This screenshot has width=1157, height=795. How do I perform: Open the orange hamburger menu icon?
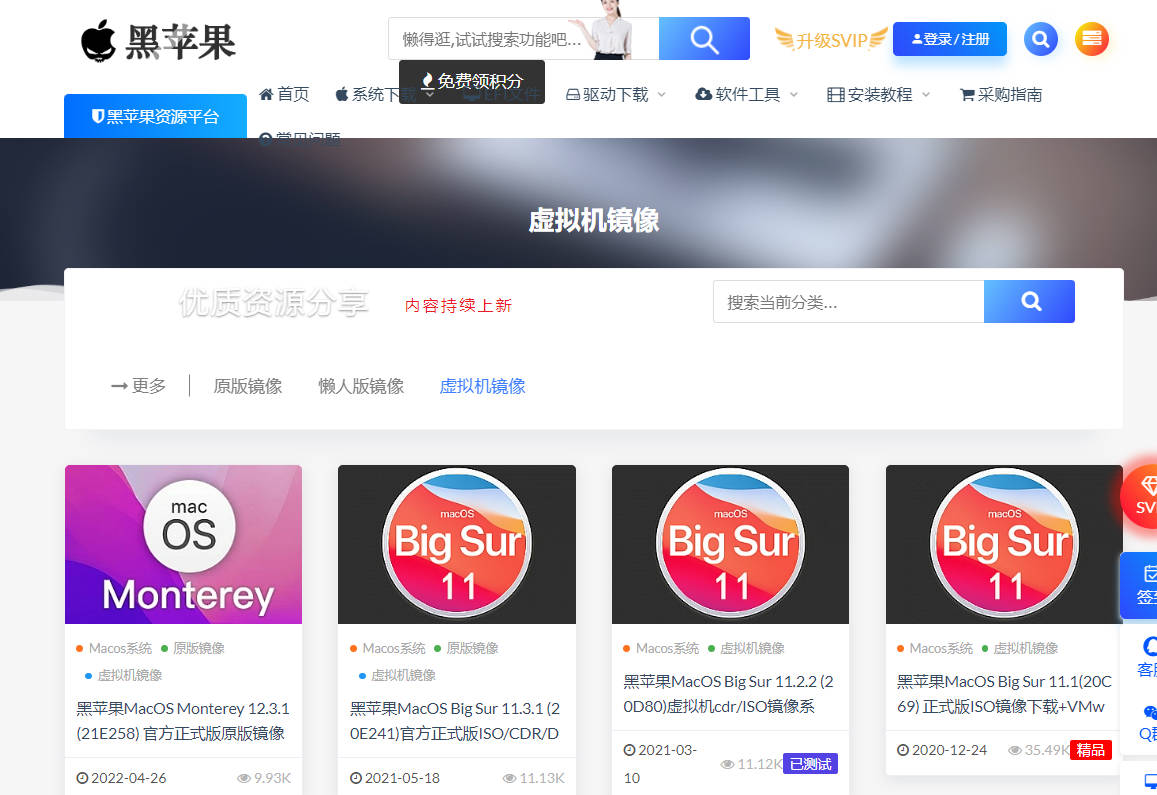coord(1092,39)
